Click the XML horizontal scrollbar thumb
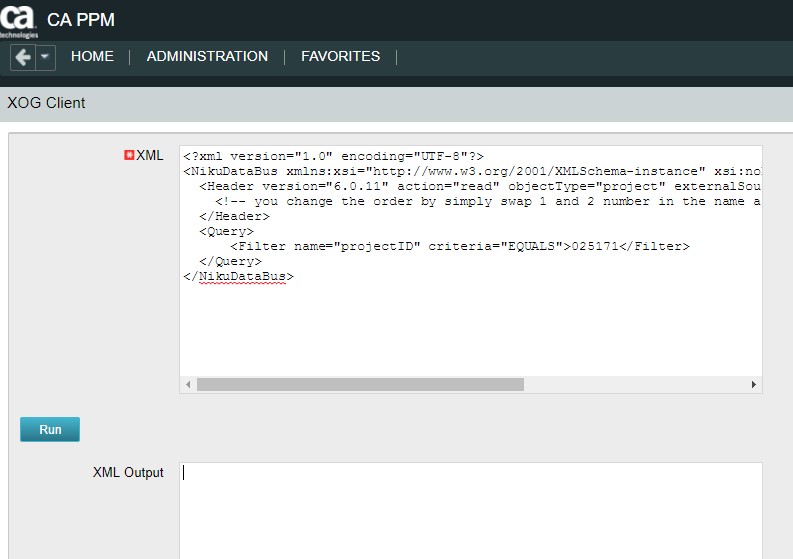The image size is (793, 559). pyautogui.click(x=360, y=384)
